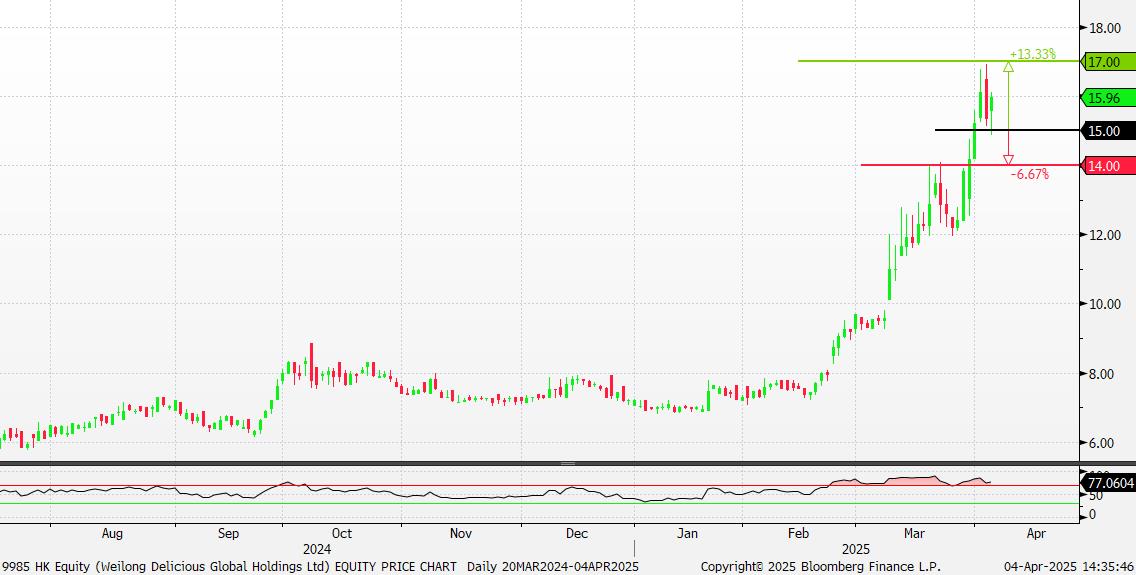Click the small arrow beside 18.00
This screenshot has width=1136, height=575.
1084,28
